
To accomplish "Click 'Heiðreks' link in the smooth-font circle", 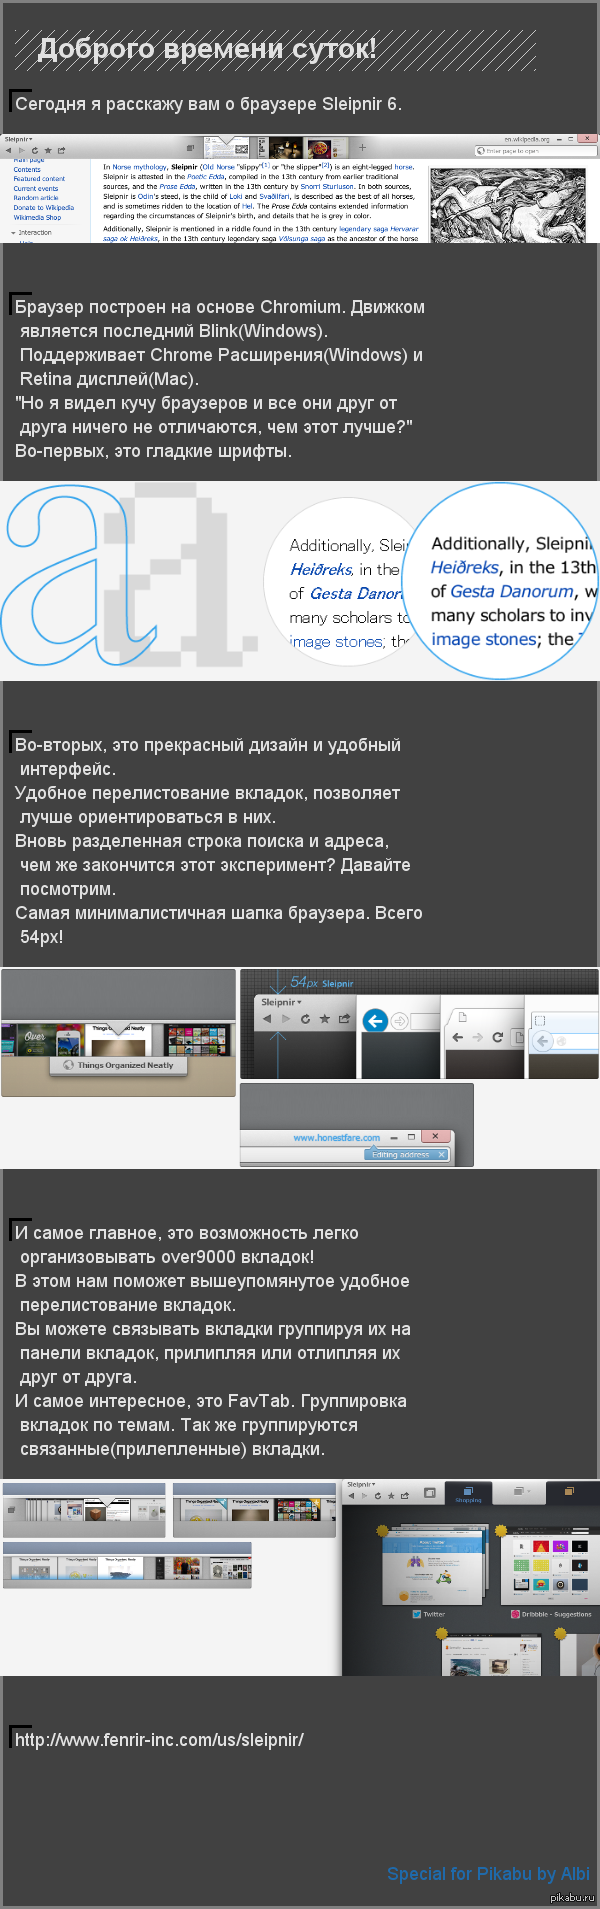I will point(464,567).
